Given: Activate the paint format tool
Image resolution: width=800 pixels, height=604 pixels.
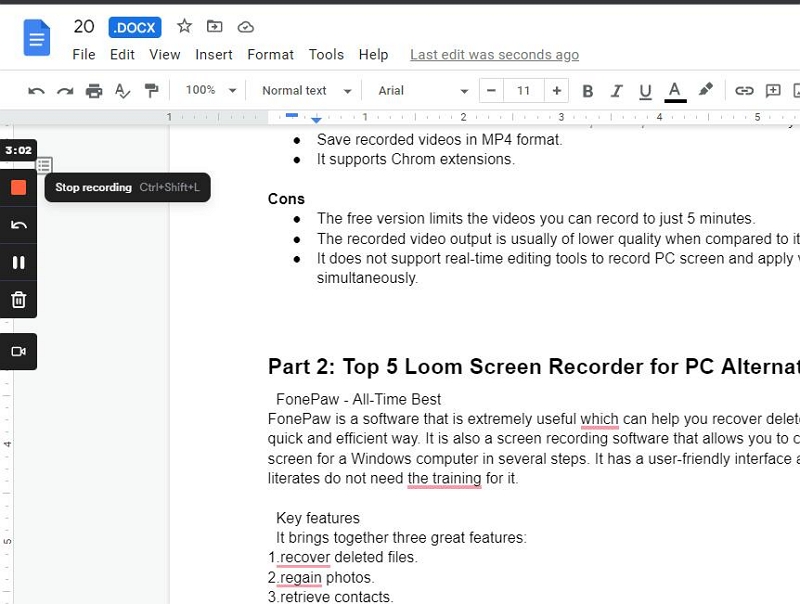Looking at the screenshot, I should click(151, 90).
